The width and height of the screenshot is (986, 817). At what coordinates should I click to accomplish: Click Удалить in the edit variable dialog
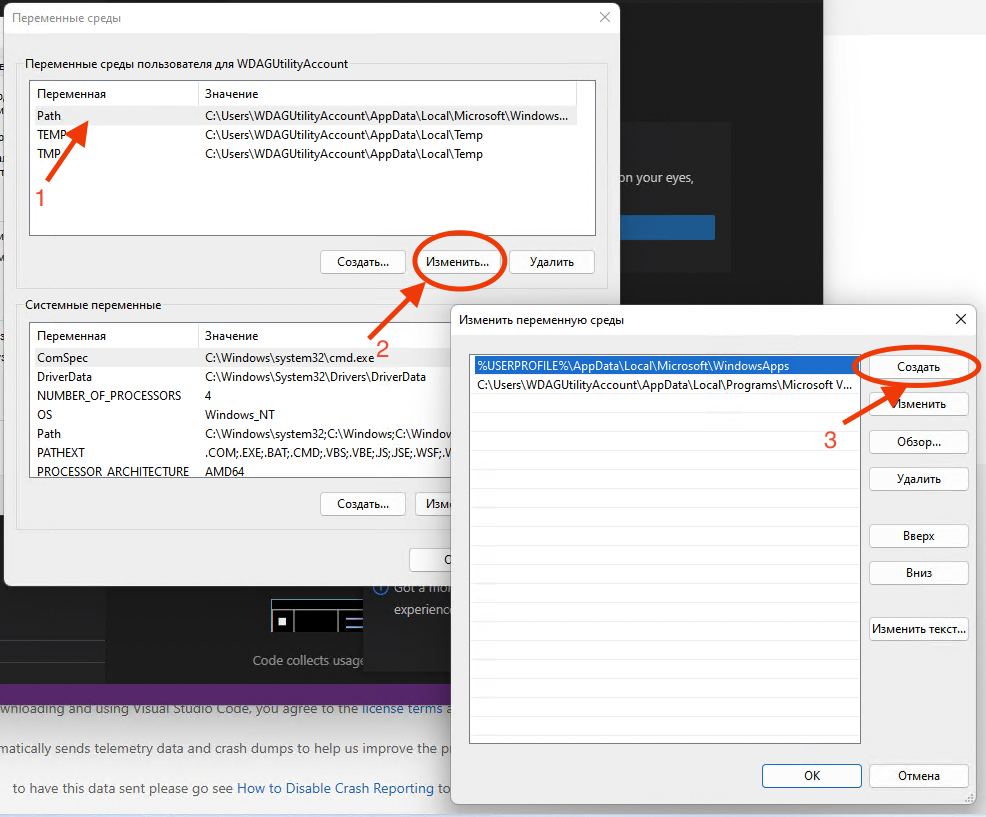(917, 478)
